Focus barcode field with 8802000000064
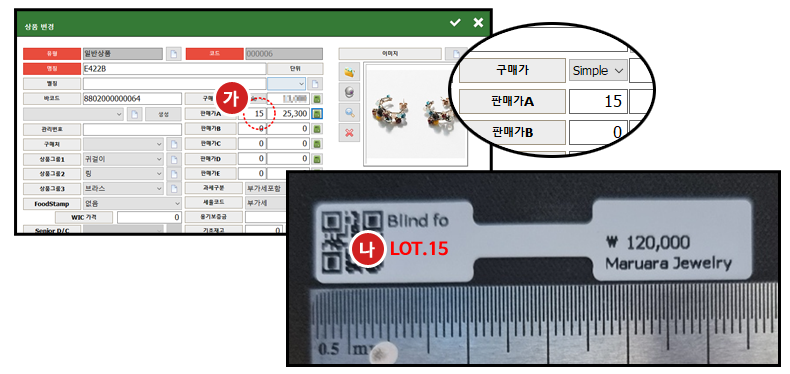790x374 pixels. click(133, 99)
